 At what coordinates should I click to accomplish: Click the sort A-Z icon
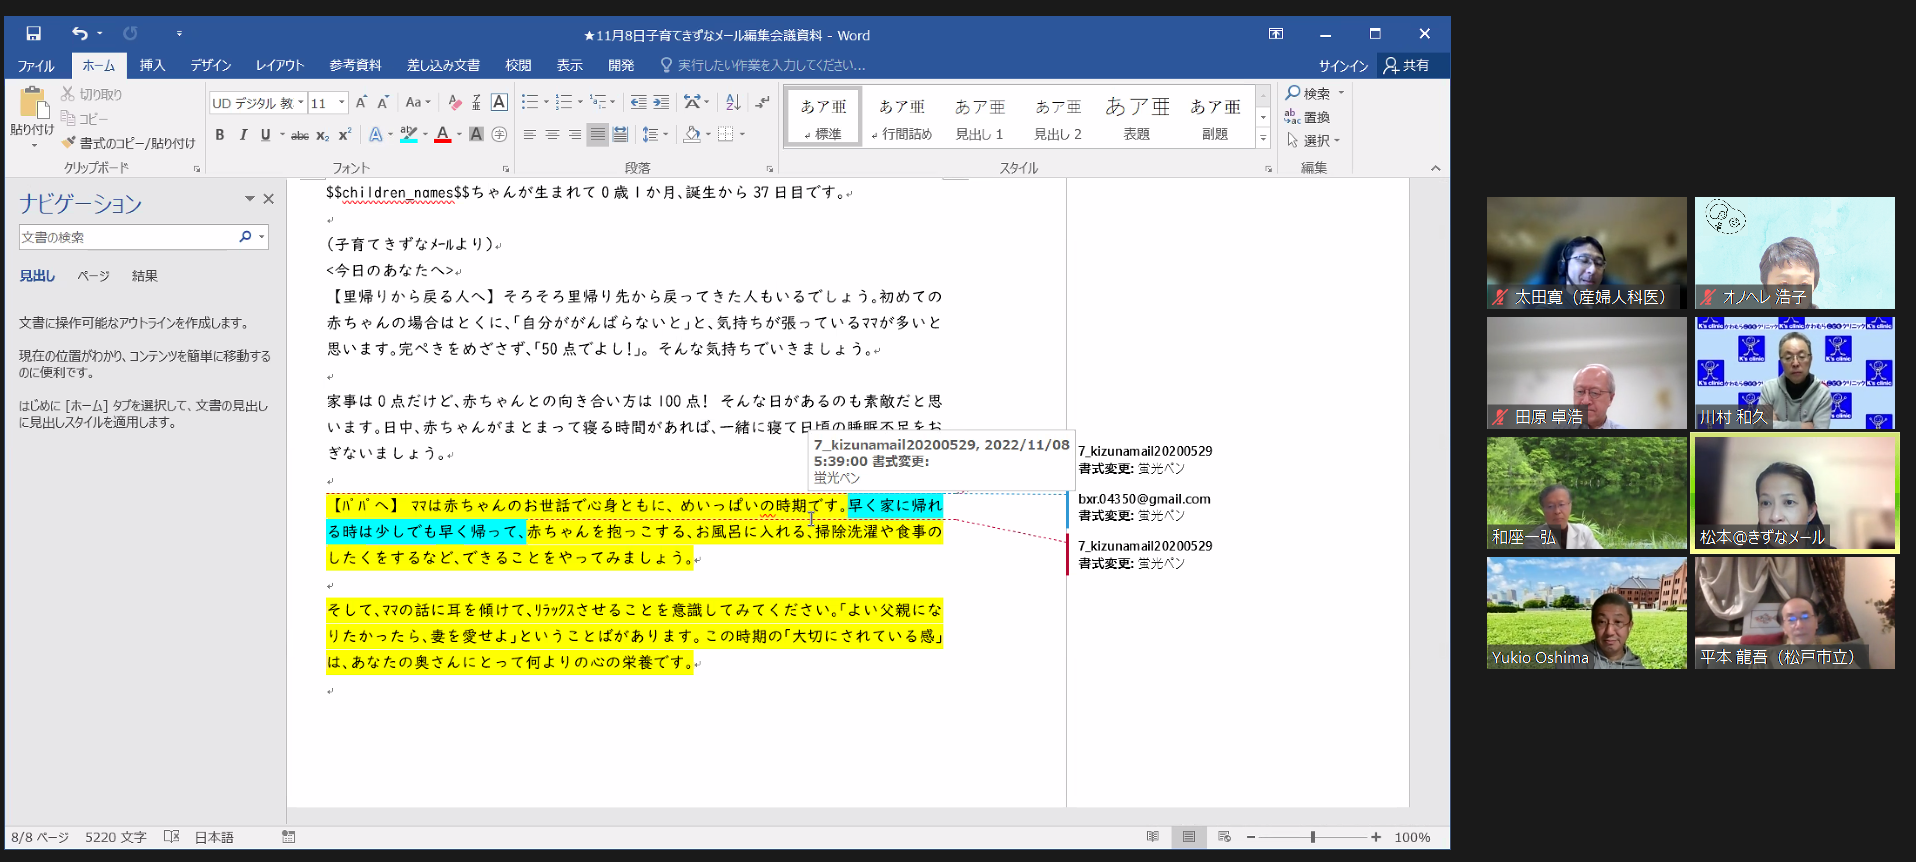pos(733,102)
